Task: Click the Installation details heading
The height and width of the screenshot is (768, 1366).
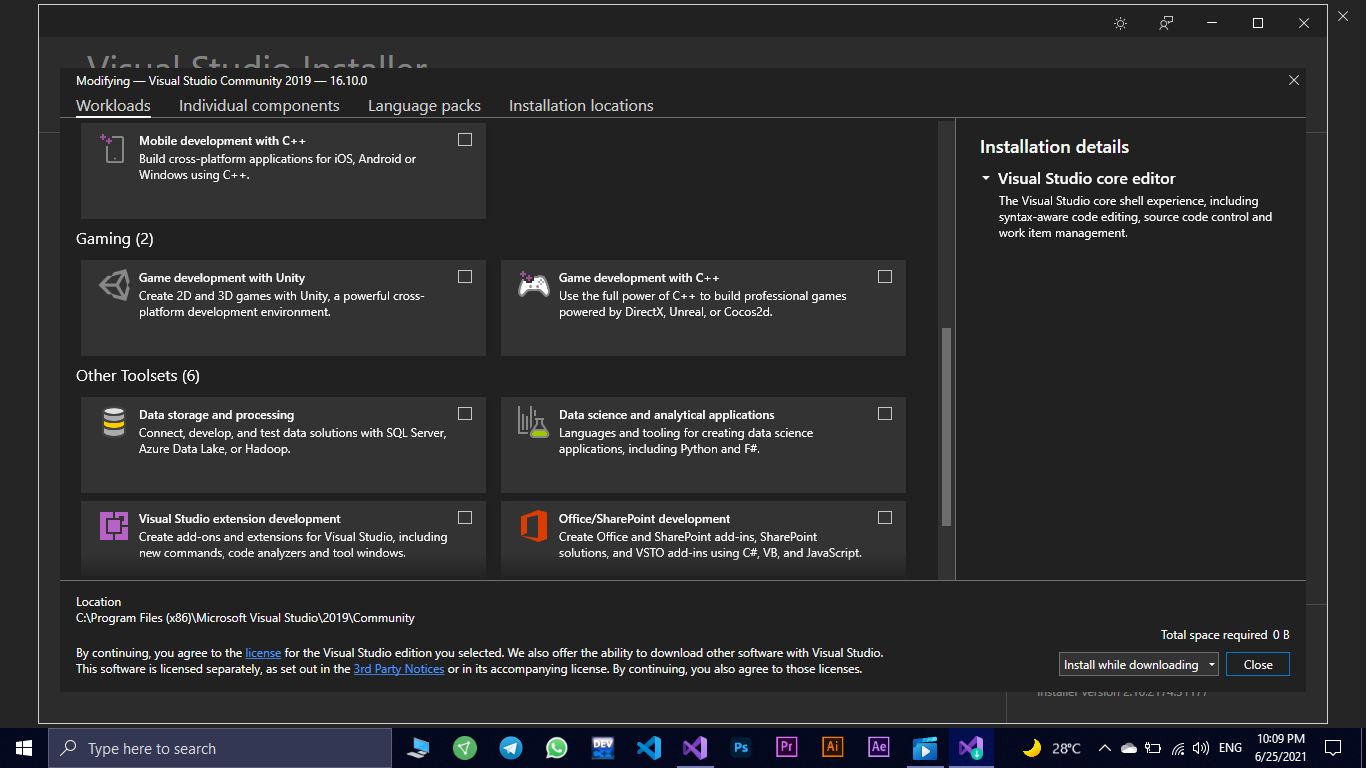Action: (1054, 147)
